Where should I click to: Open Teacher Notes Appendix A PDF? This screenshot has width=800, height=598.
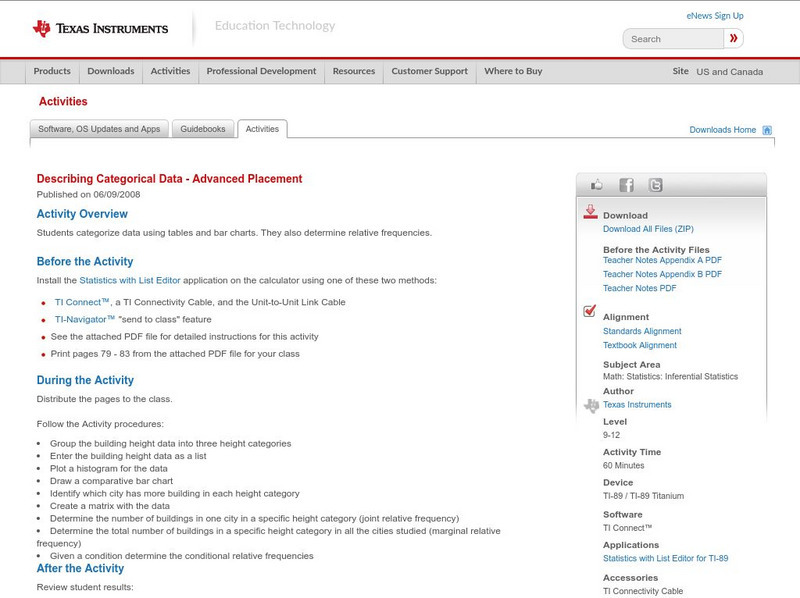click(x=662, y=261)
